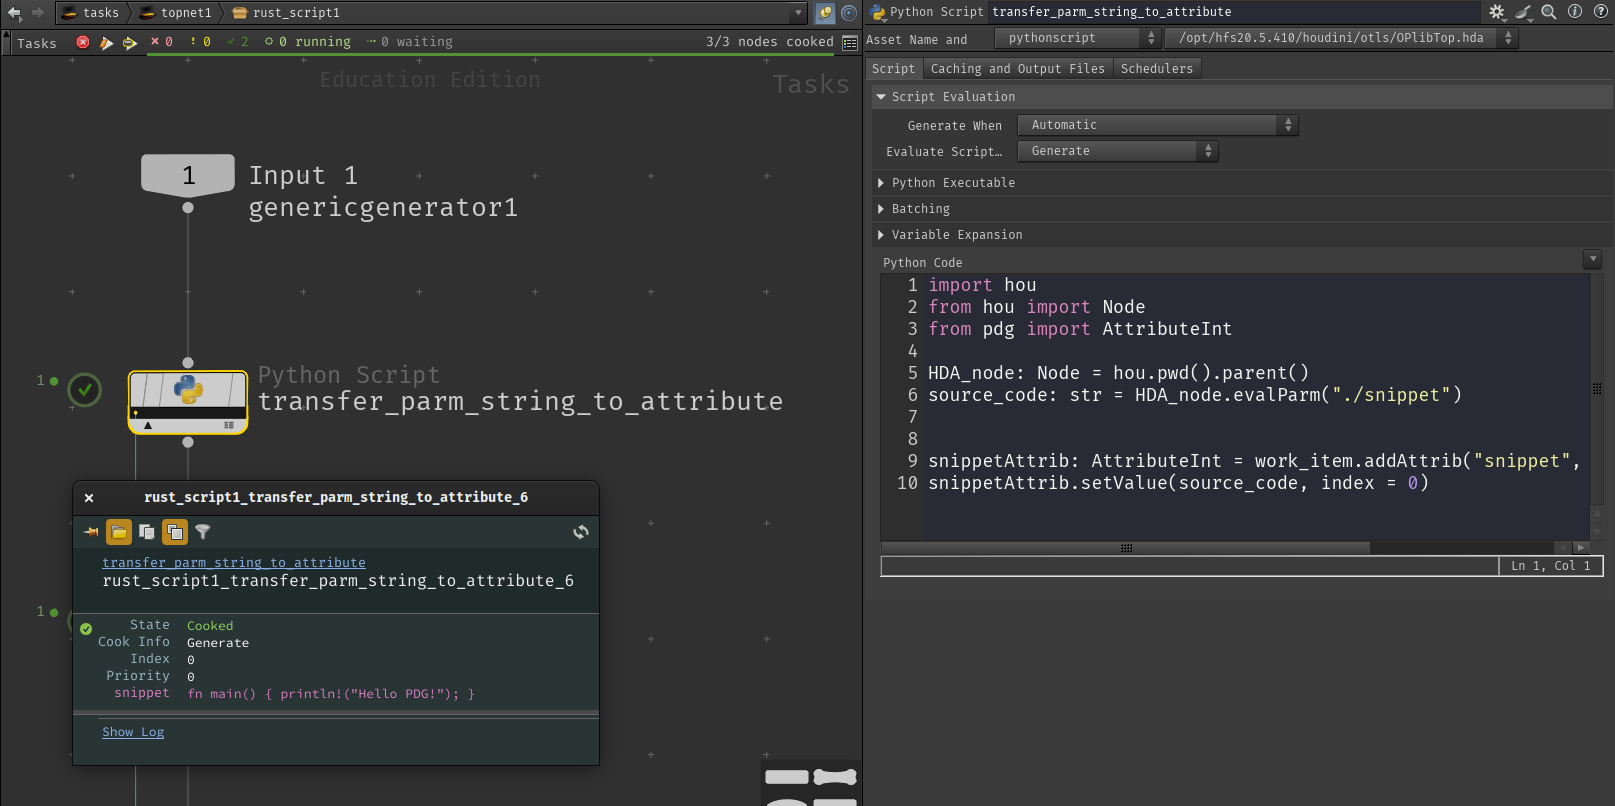Click the green cooked checkmark badge beside node
The height and width of the screenshot is (806, 1615).
(x=85, y=389)
